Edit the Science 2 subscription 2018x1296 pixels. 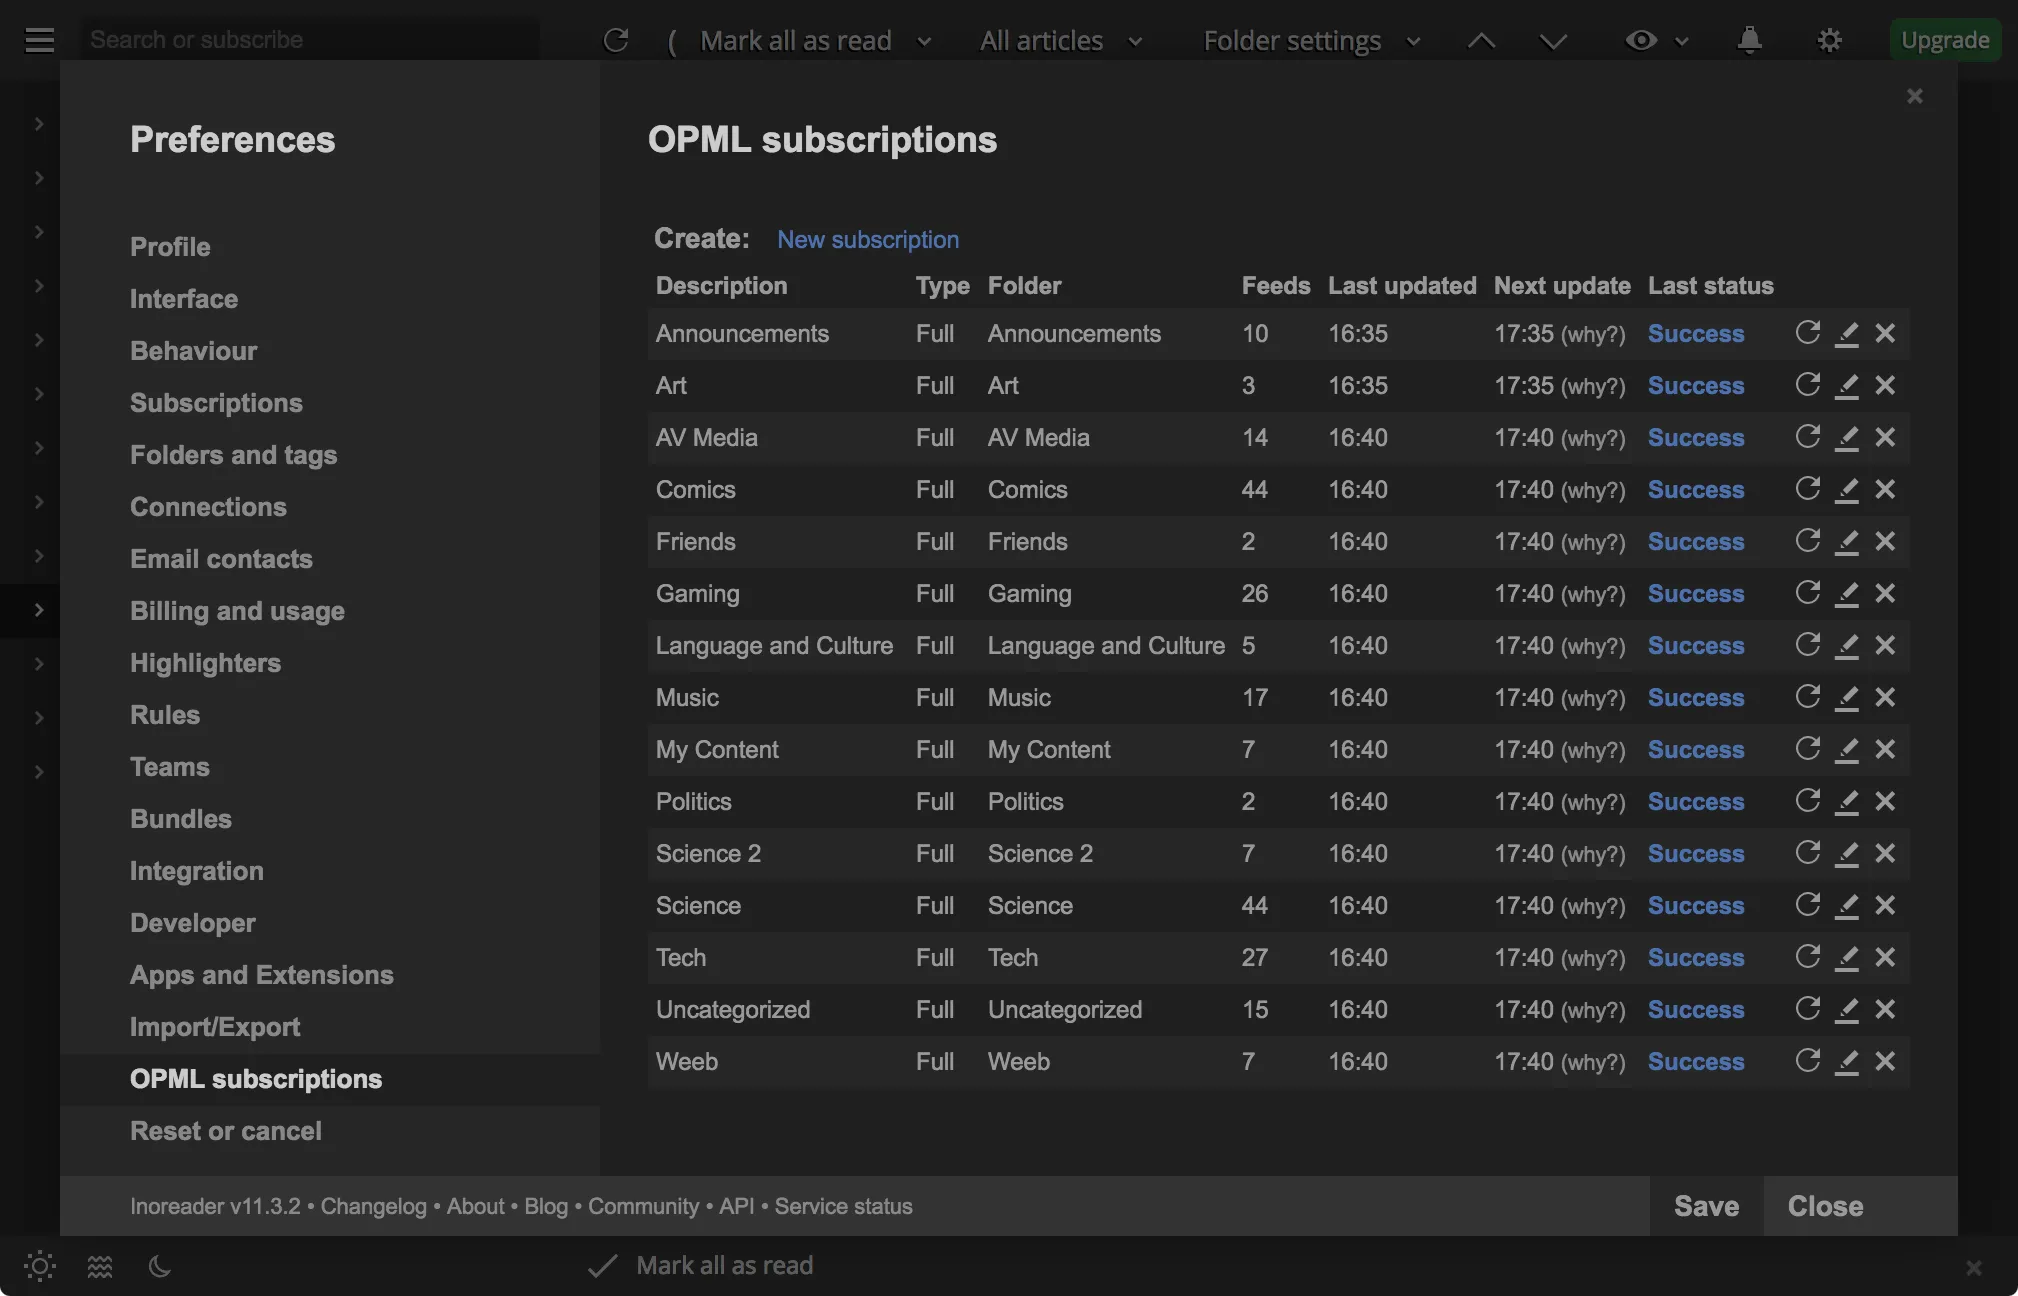click(1847, 853)
